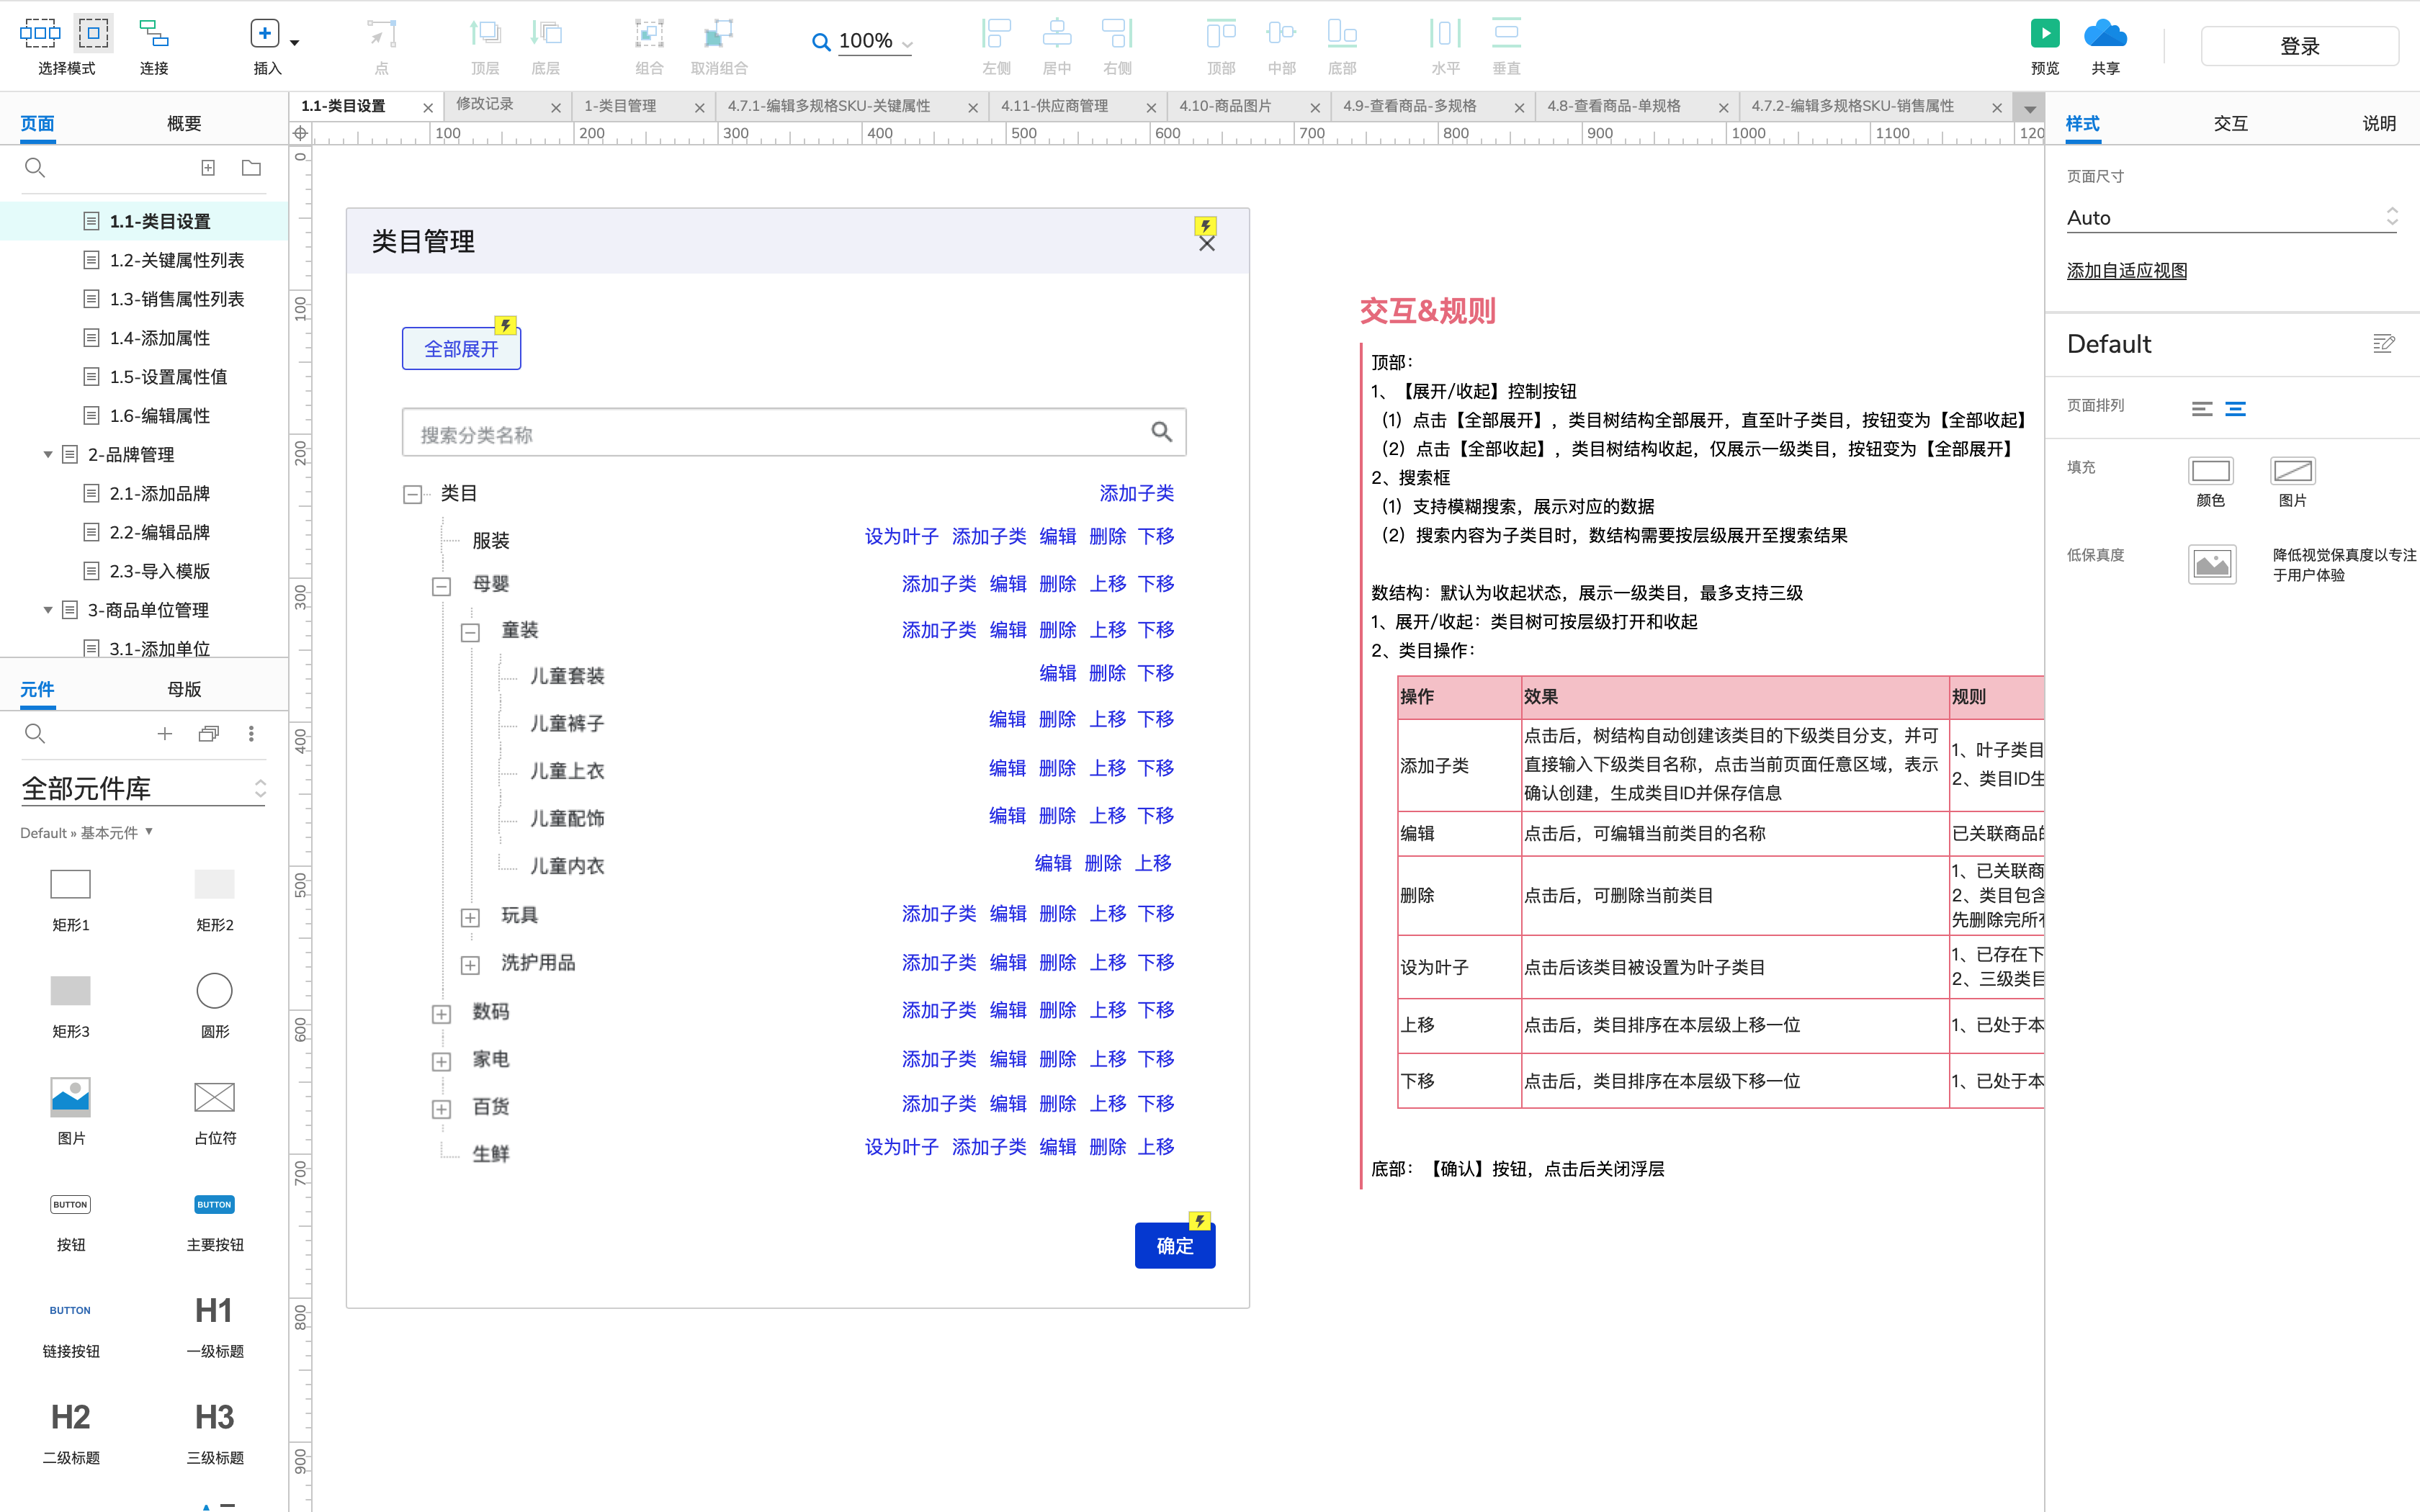The width and height of the screenshot is (2420, 1512).
Task: Click the blue 确定 confirm button
Action: pos(1174,1246)
